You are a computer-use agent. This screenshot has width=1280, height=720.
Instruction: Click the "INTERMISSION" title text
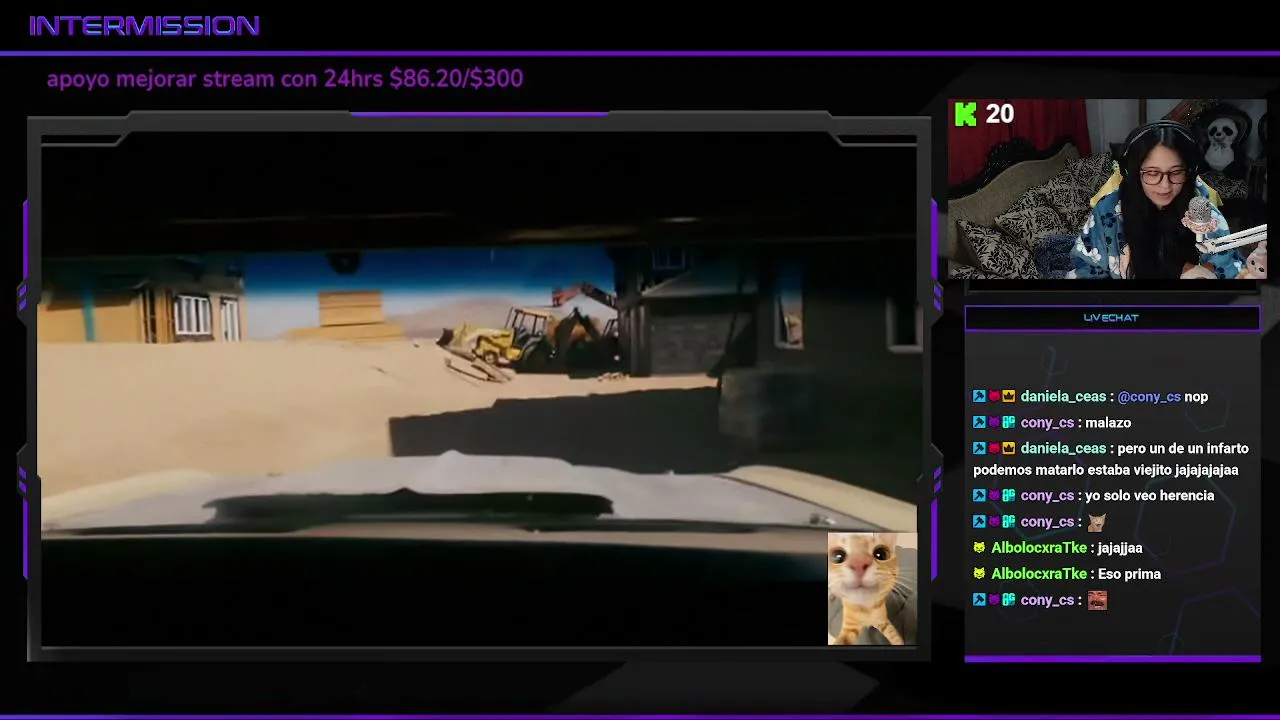145,26
